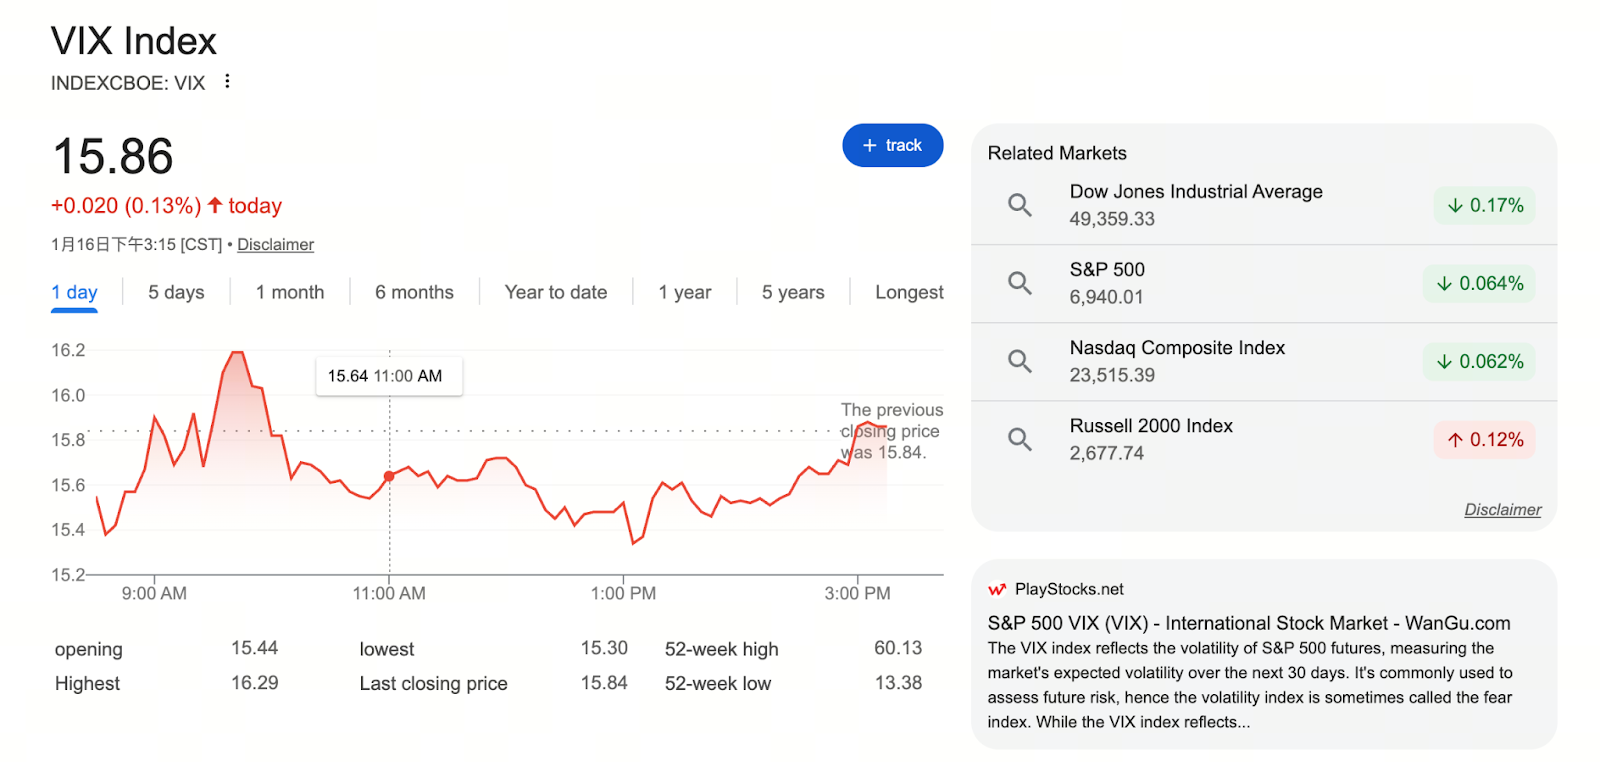1600x762 pixels.
Task: Open the S&P 500 VIX WanGu.com result
Action: pos(1248,623)
